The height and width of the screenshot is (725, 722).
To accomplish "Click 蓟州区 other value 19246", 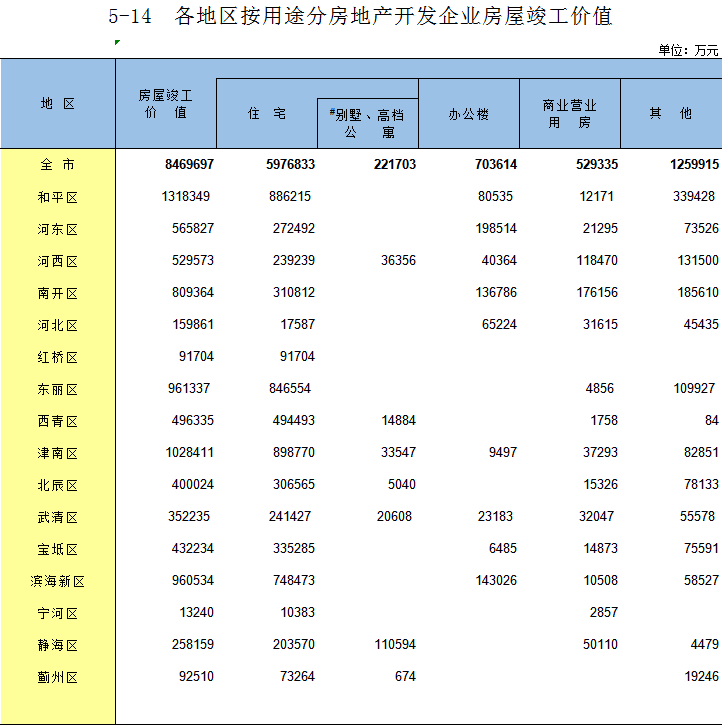I will click(702, 676).
